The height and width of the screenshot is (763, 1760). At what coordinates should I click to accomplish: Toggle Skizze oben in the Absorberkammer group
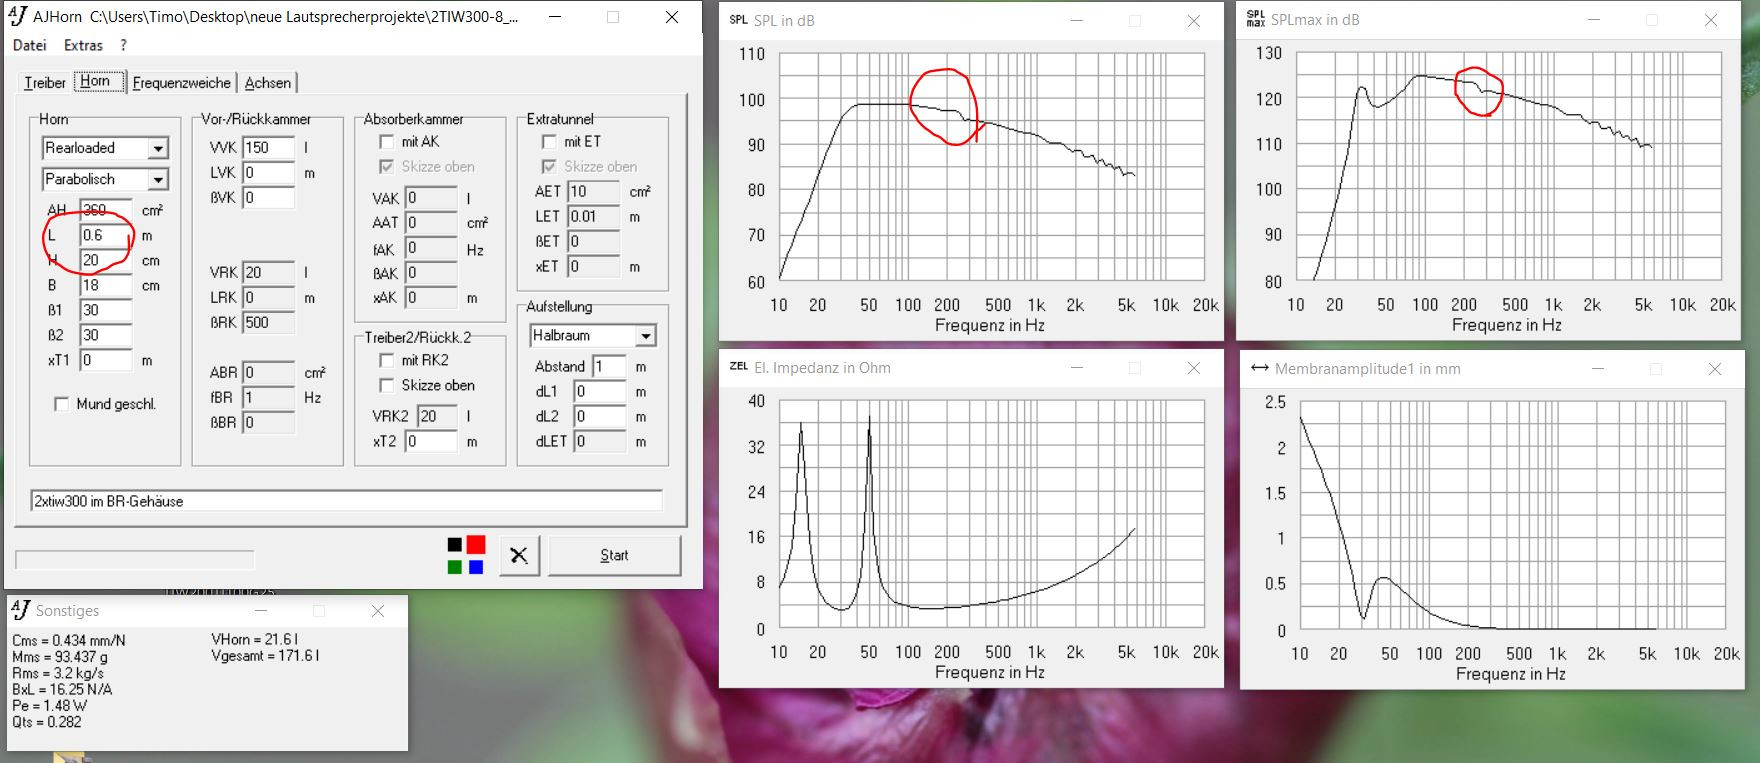click(x=387, y=167)
